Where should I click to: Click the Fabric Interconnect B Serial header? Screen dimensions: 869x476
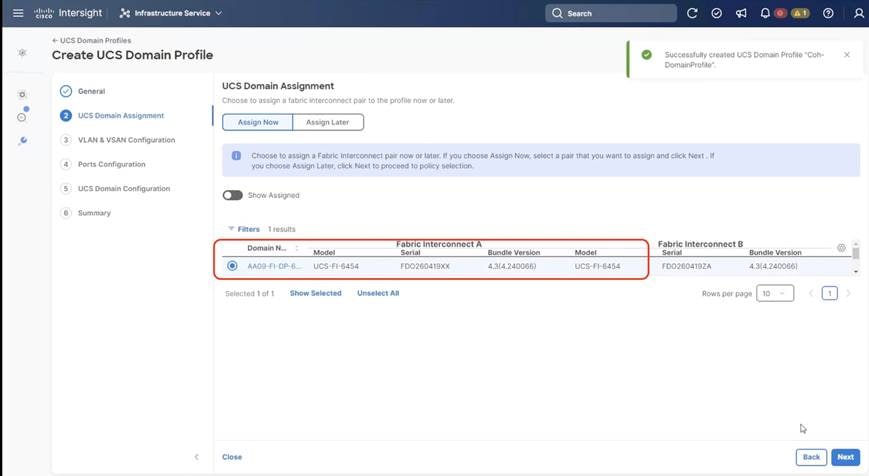[x=672, y=252]
